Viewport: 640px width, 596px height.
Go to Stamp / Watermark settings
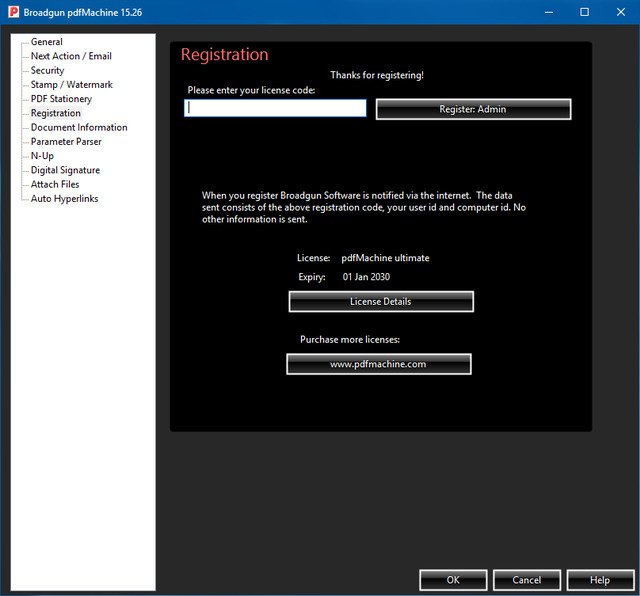(71, 85)
